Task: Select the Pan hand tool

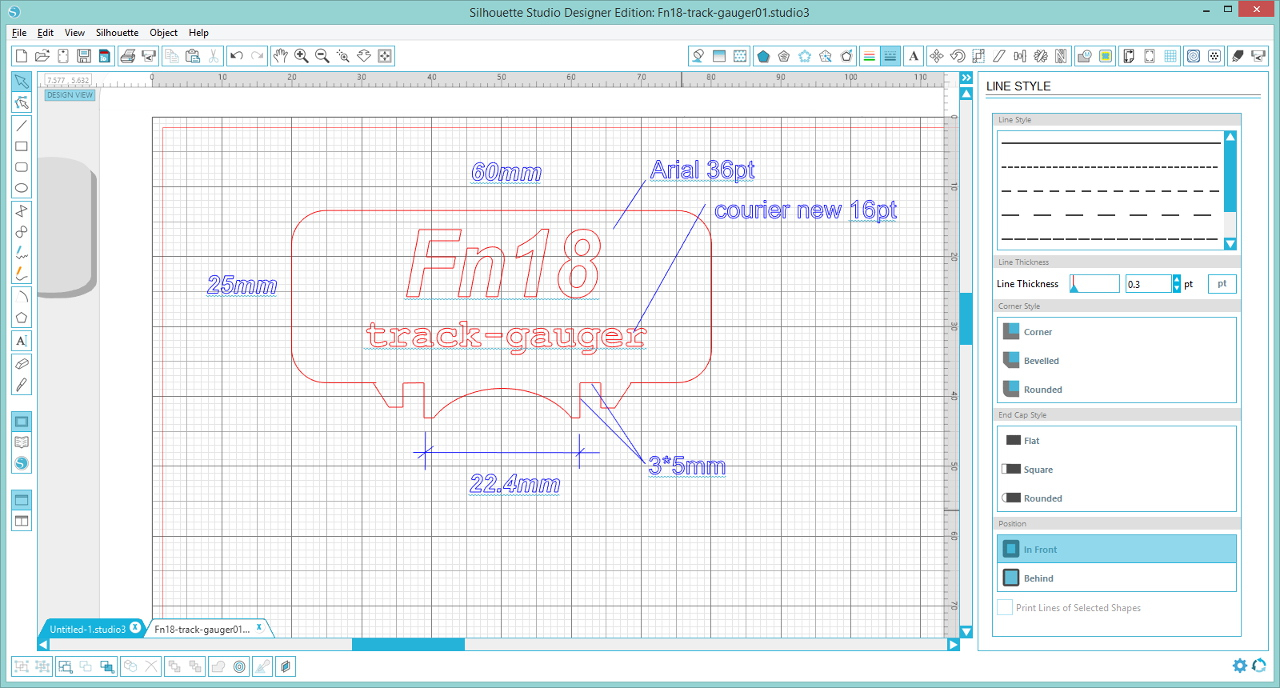Action: pos(281,56)
